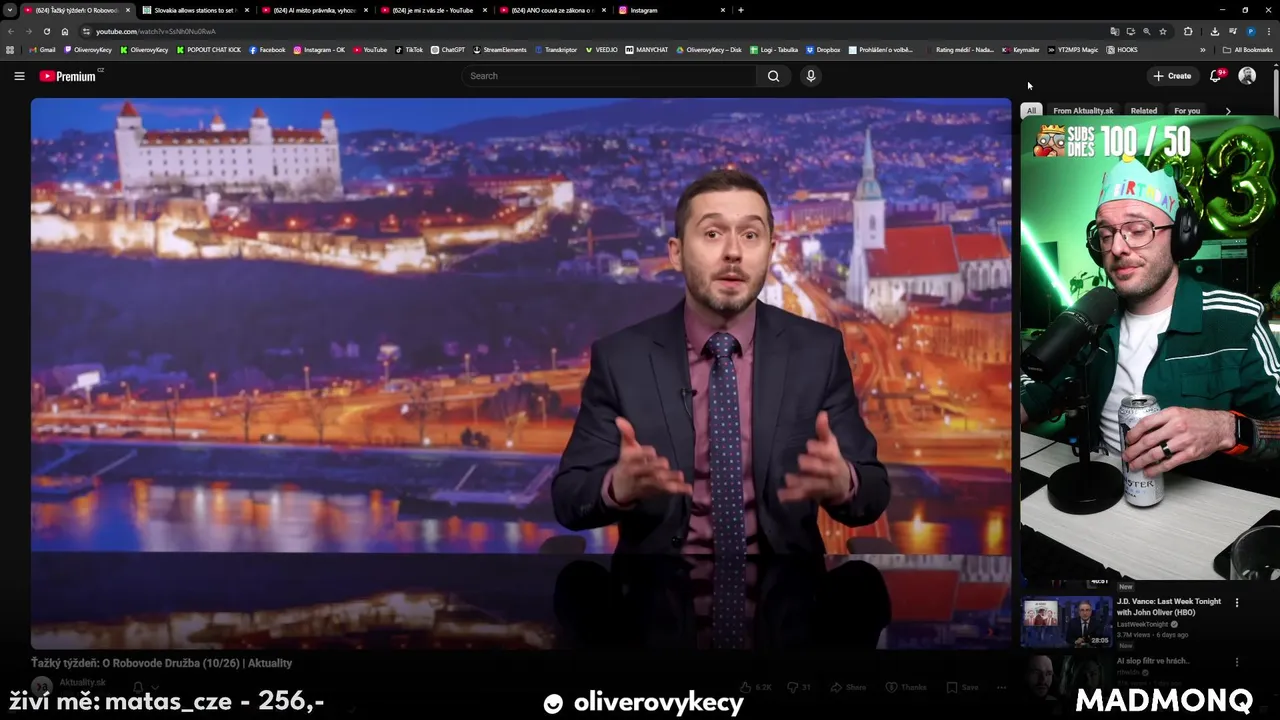Close the Slovakia allows stations tab
This screenshot has width=1280, height=720.
coord(246,10)
